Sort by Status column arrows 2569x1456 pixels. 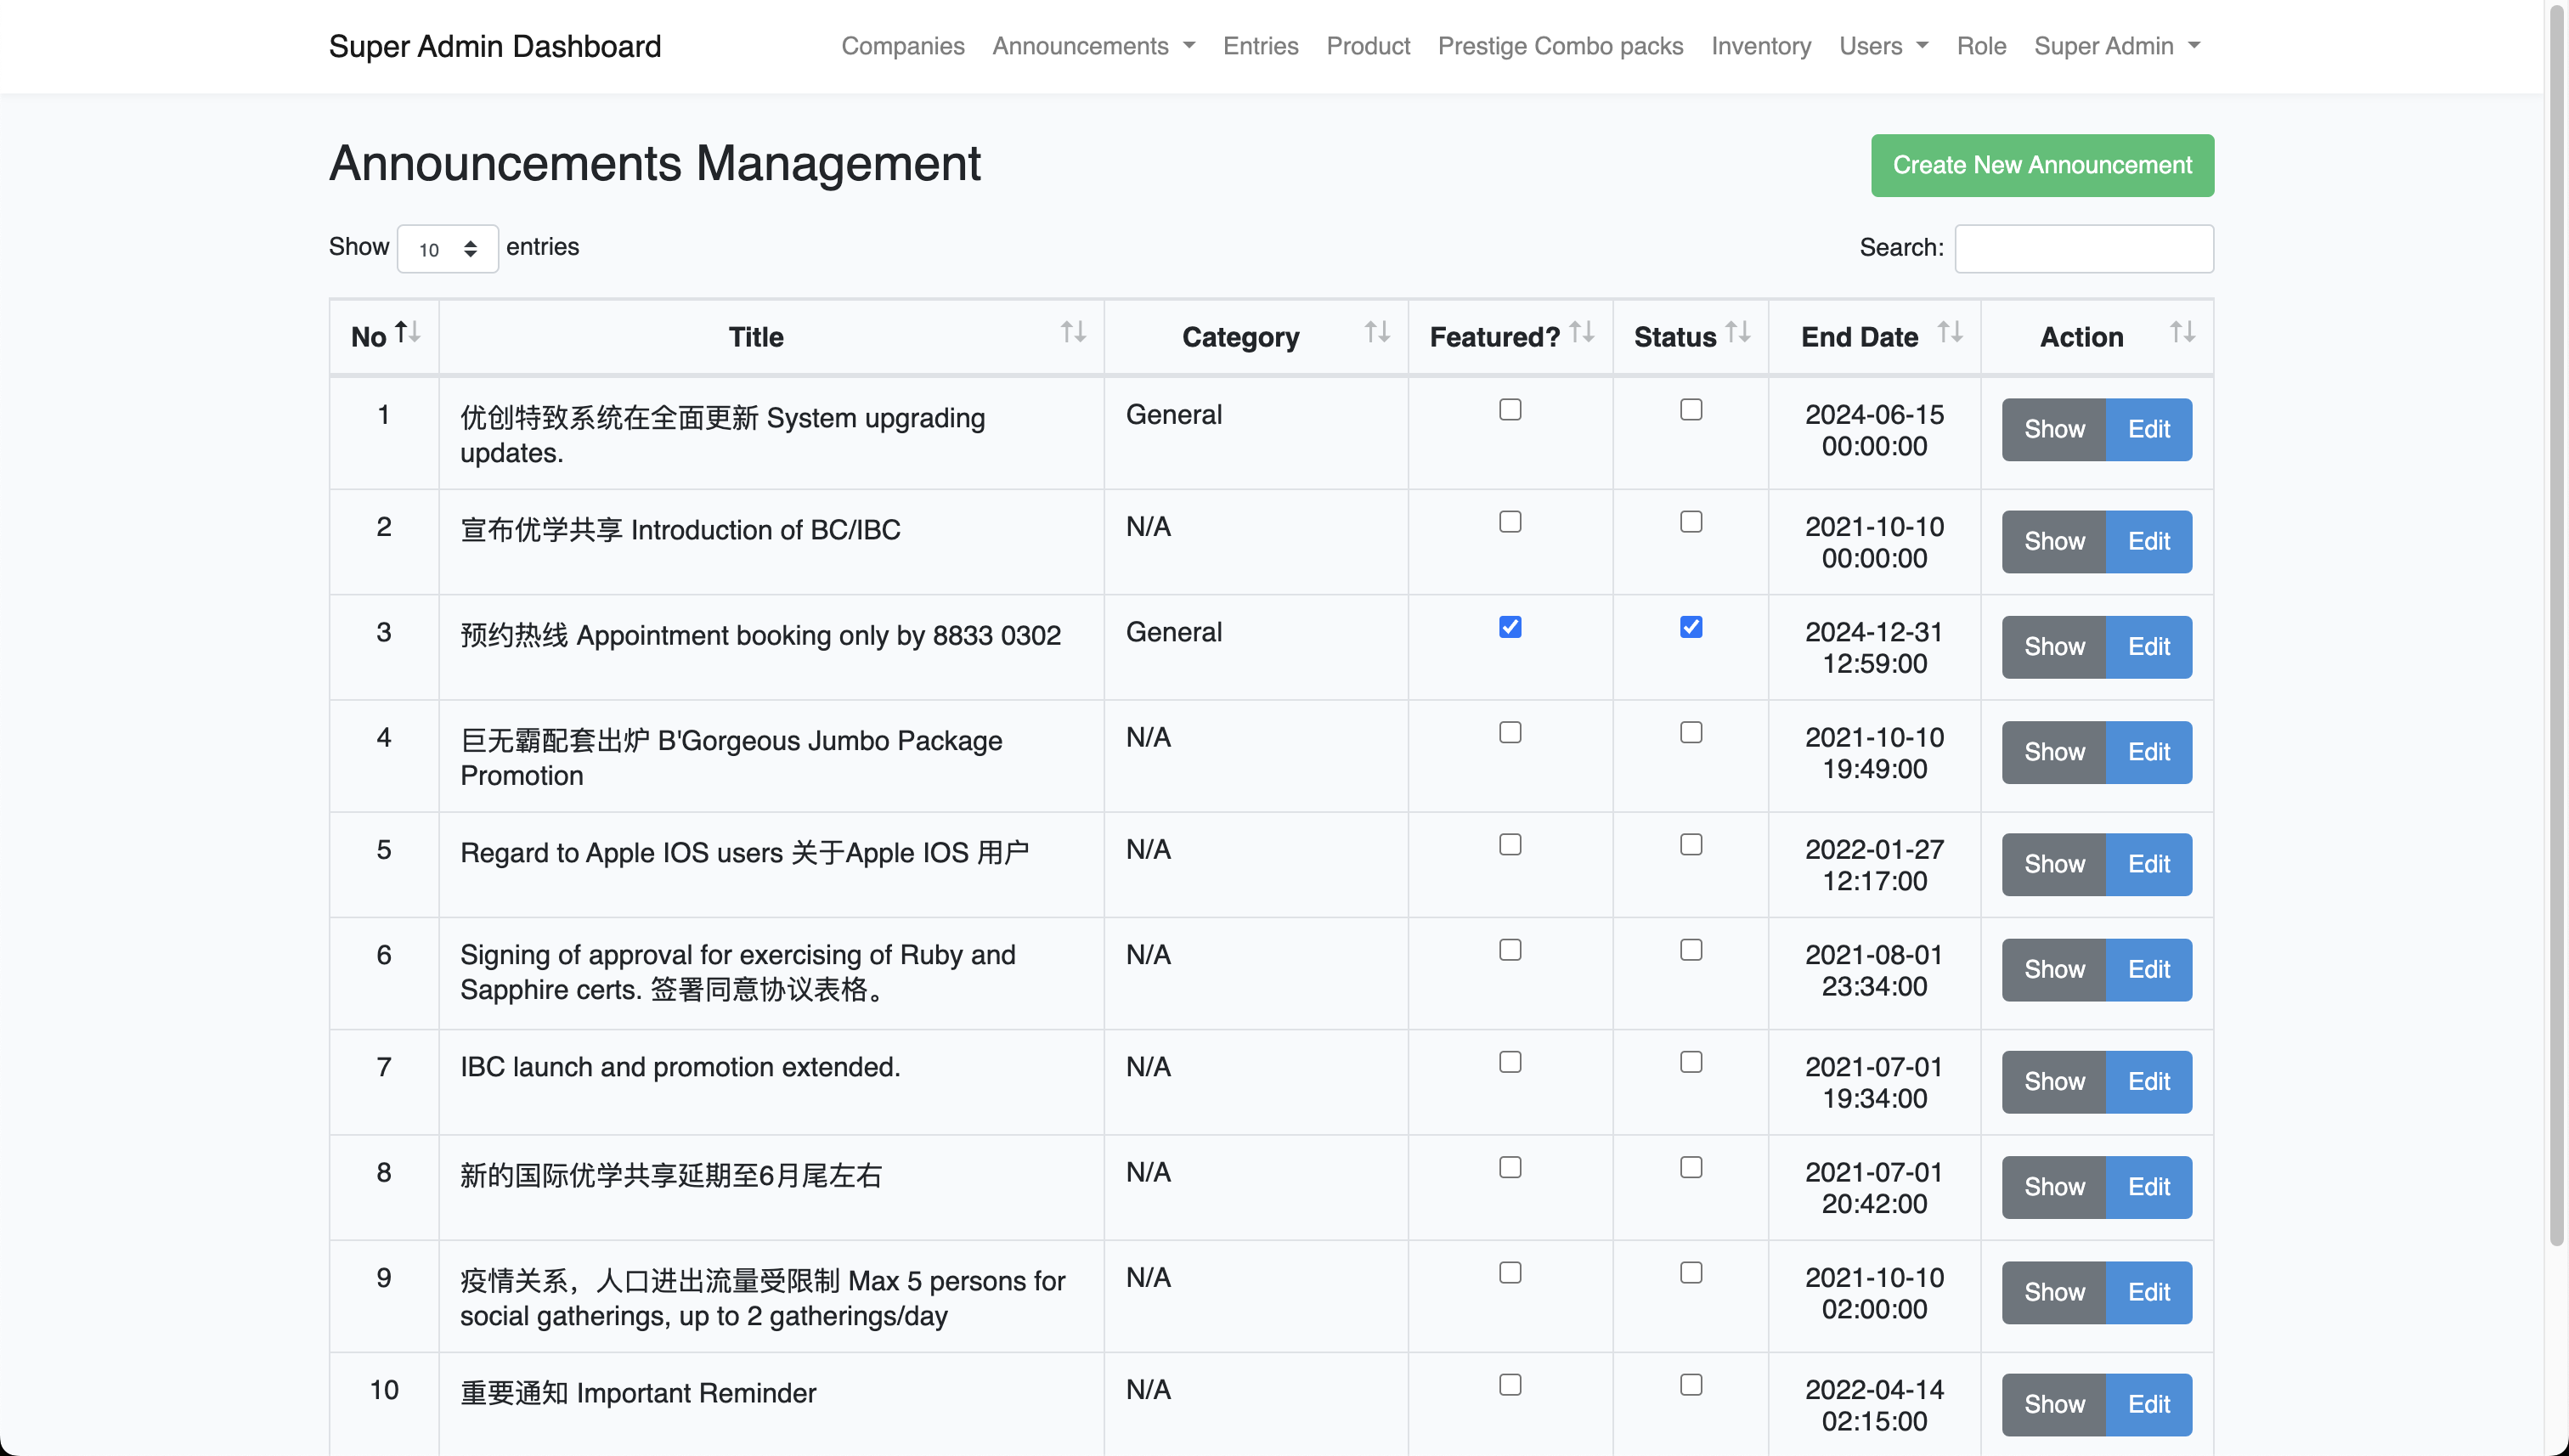[1738, 332]
